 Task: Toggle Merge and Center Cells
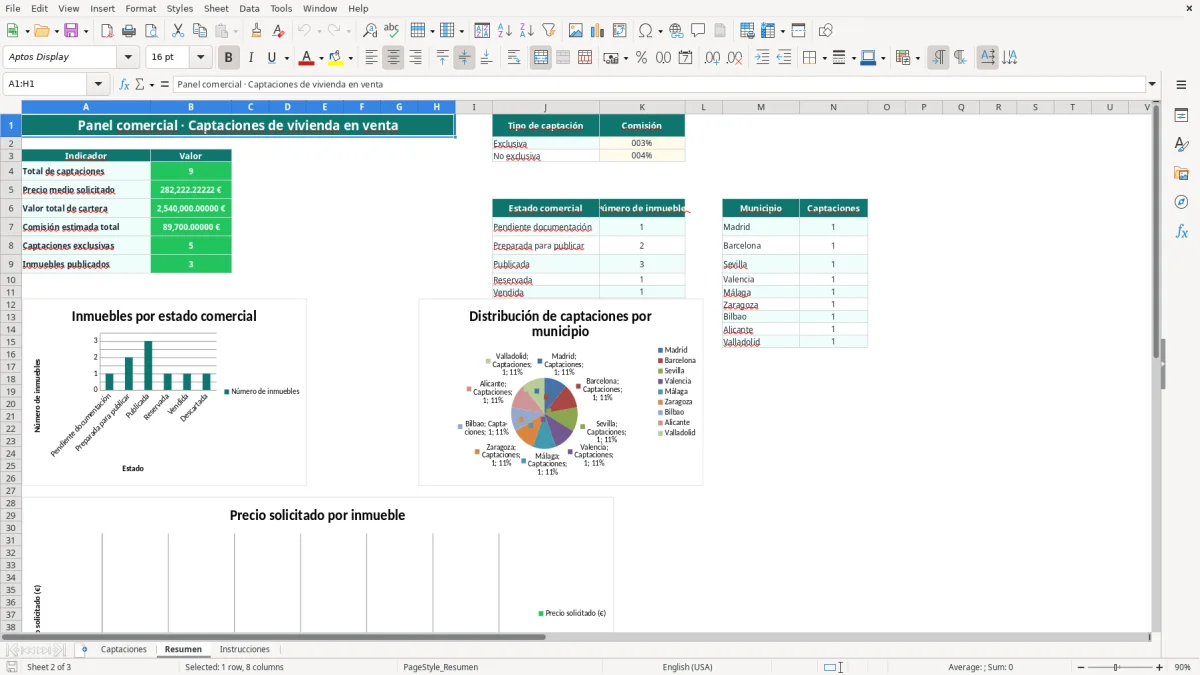point(541,58)
